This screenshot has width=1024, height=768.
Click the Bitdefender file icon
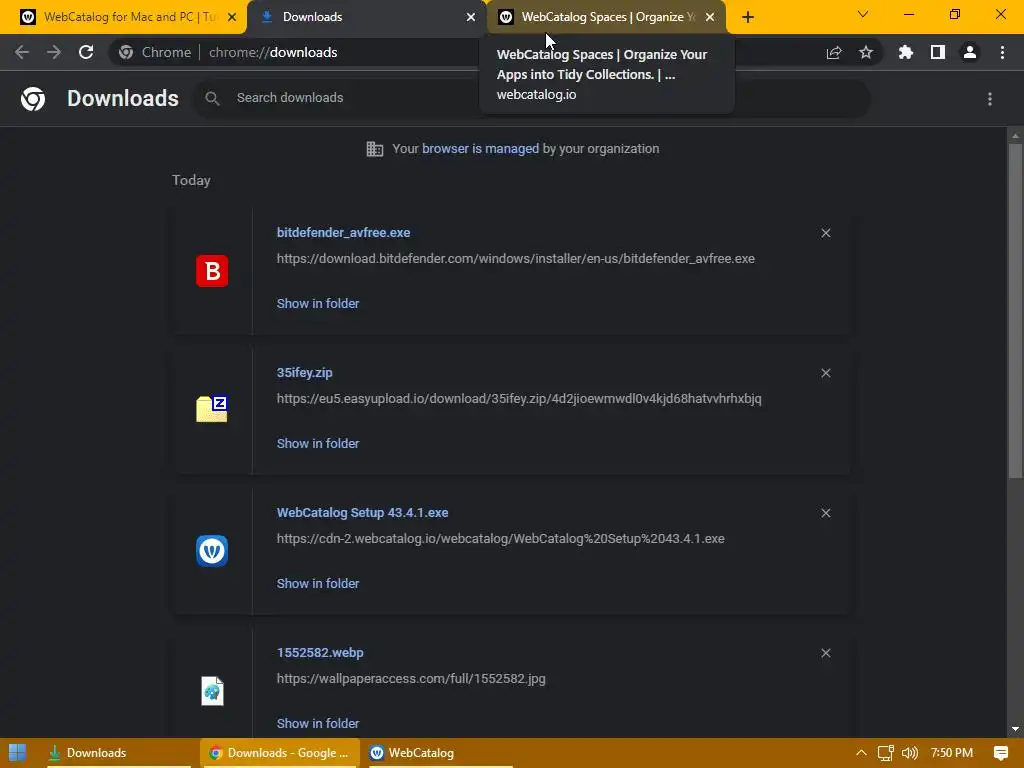(212, 271)
